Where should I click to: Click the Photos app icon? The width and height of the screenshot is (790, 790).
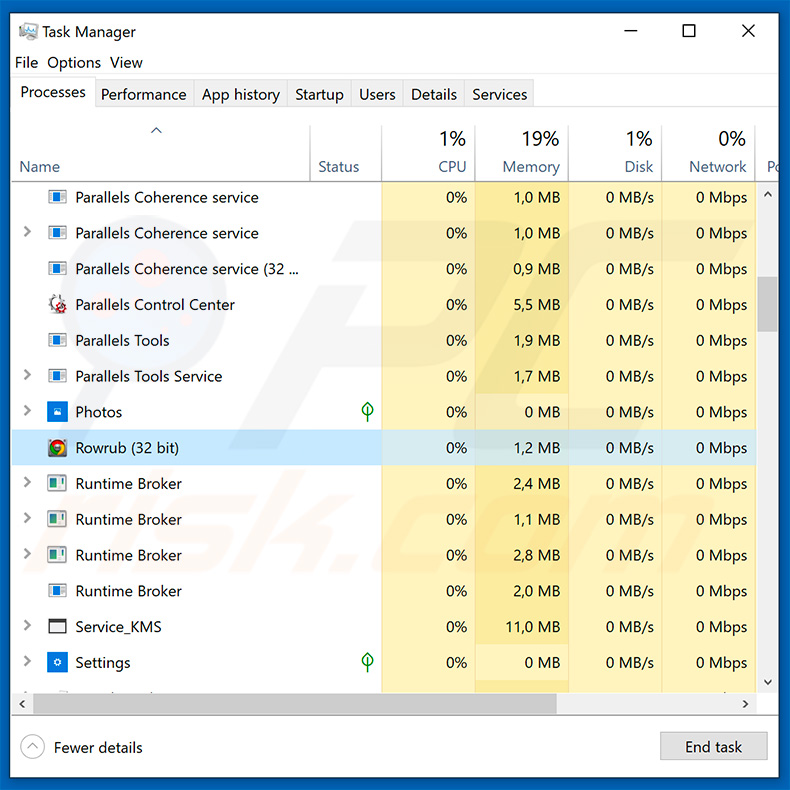tap(57, 412)
